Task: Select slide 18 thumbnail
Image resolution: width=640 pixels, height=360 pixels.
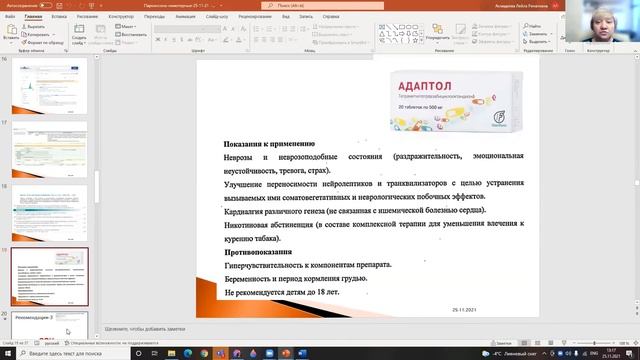Action: (x=49, y=213)
